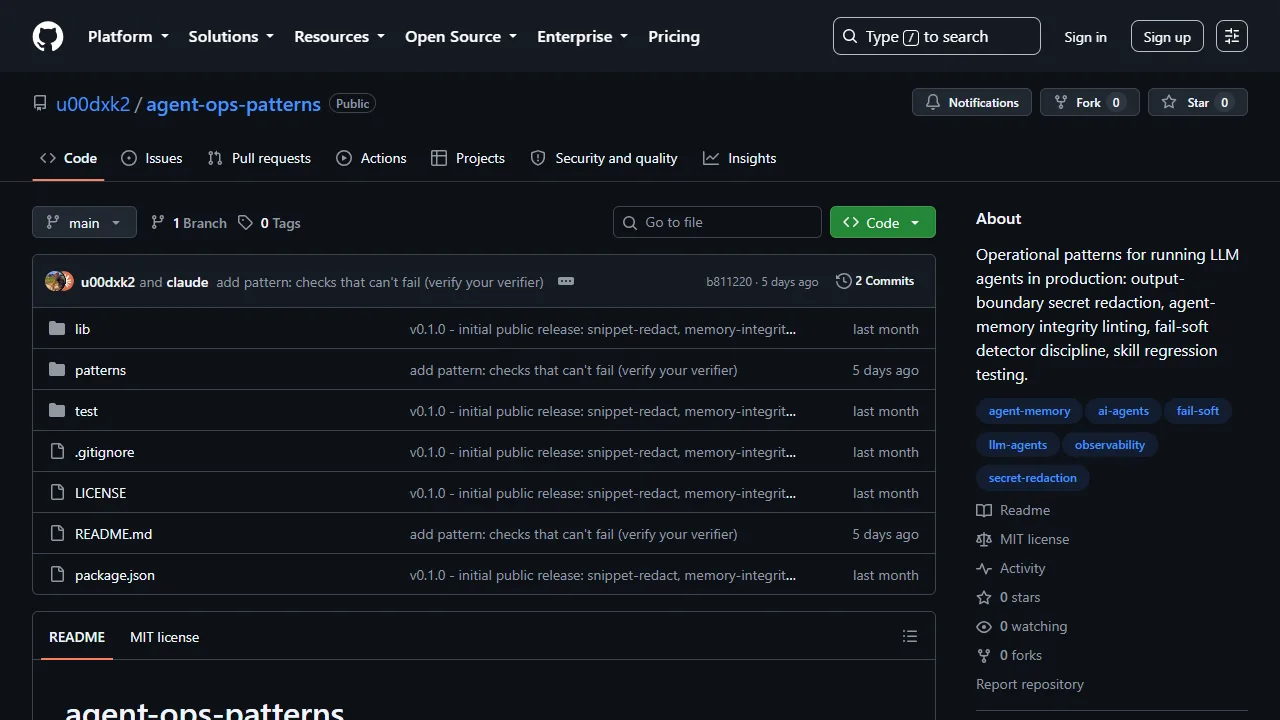Click the star icon beside 0 stars
Image resolution: width=1280 pixels, height=720 pixels.
pyautogui.click(x=984, y=597)
